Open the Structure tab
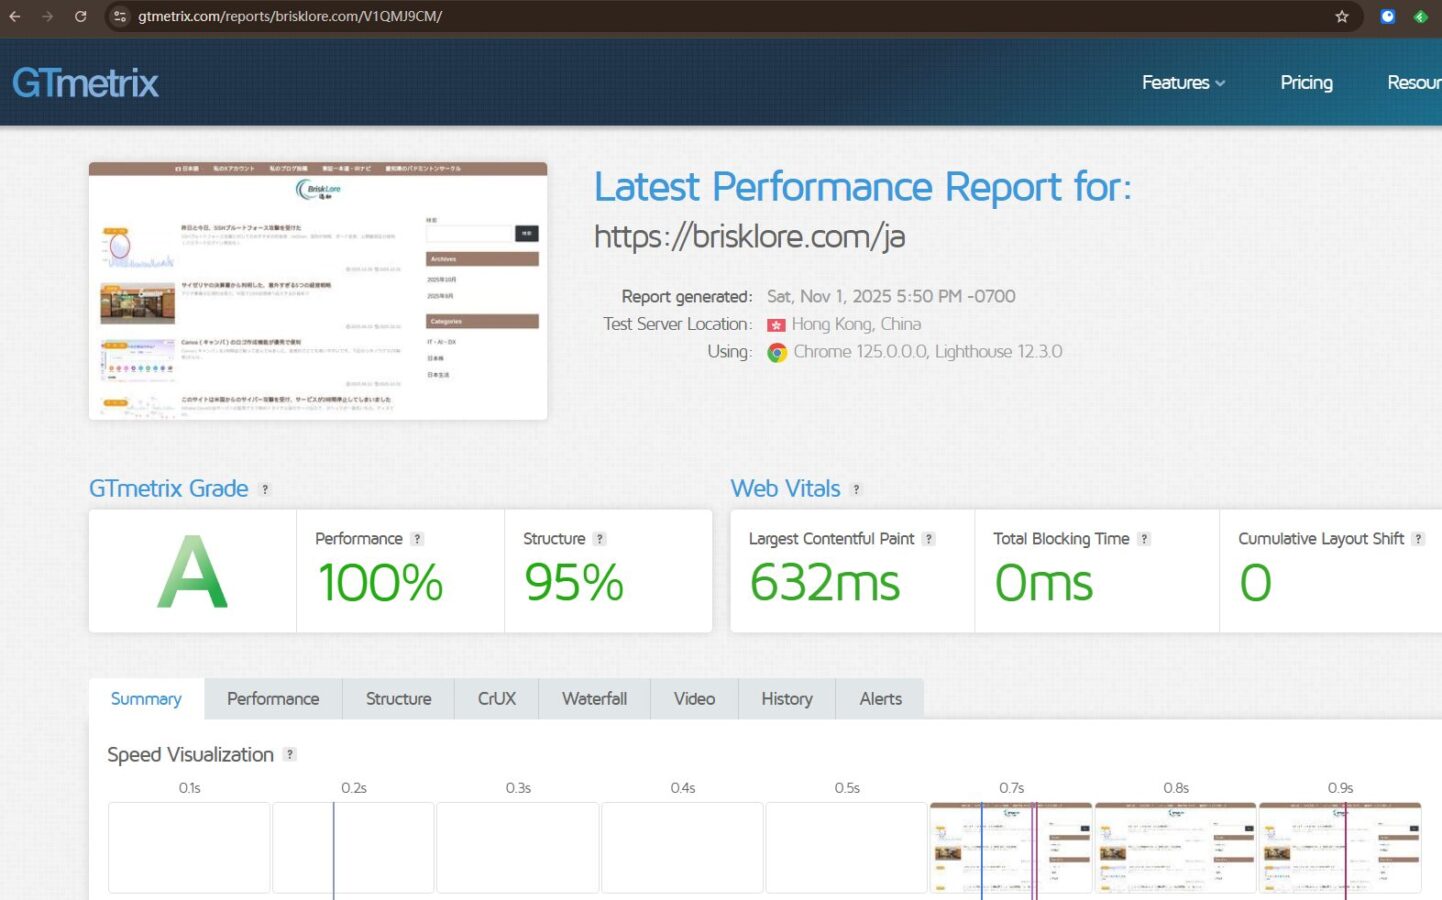This screenshot has height=900, width=1442. (x=398, y=699)
